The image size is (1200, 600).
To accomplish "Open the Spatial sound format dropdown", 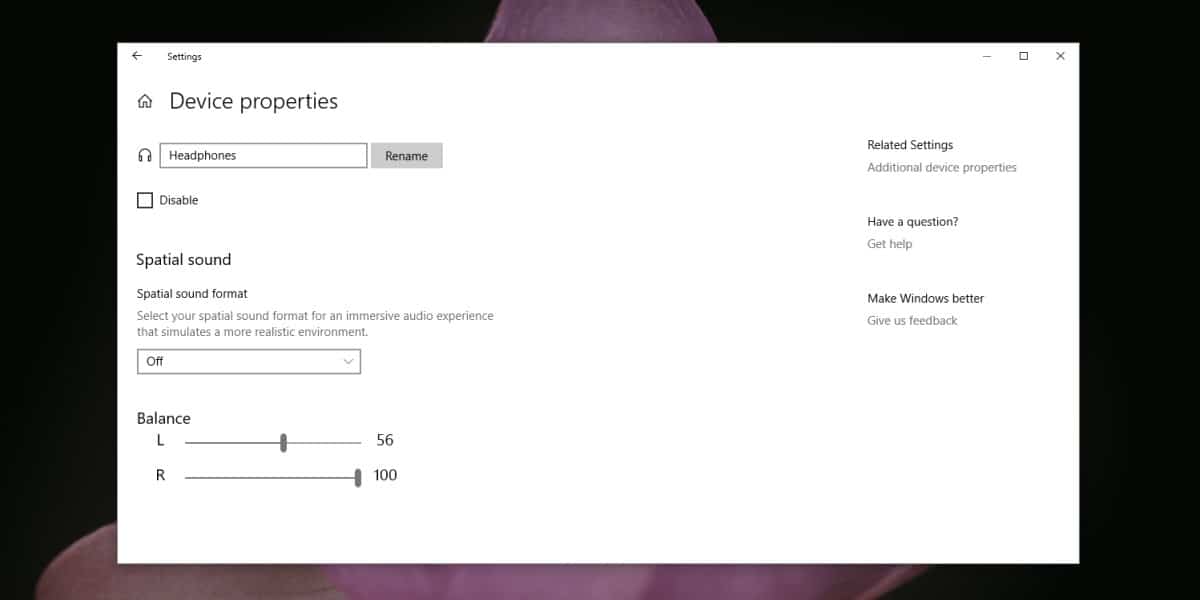I will tap(249, 361).
